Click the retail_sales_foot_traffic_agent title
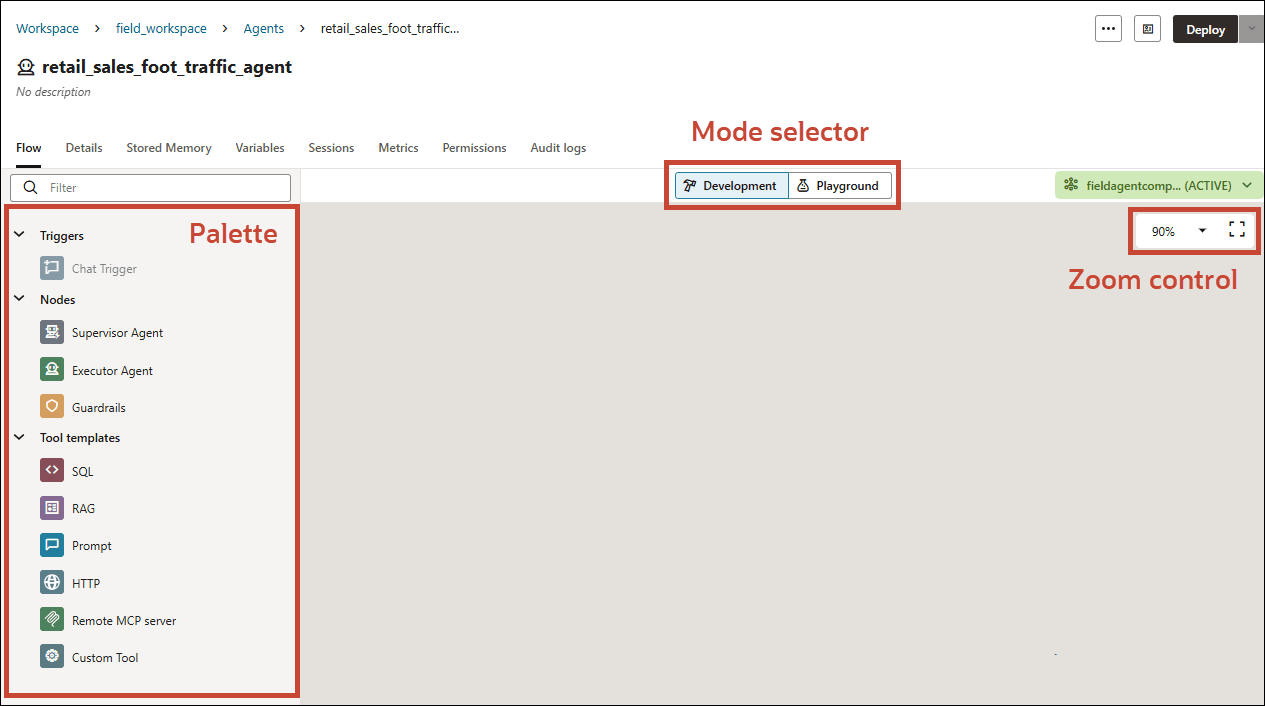This screenshot has width=1265, height=706. [167, 67]
